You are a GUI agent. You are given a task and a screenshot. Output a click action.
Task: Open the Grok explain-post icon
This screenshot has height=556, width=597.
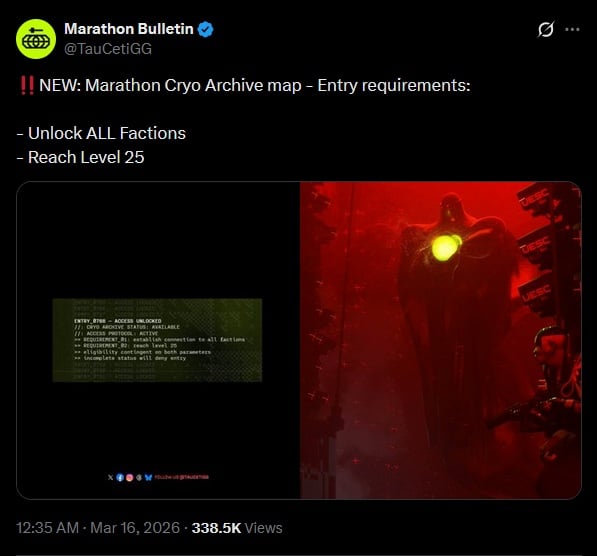point(546,29)
